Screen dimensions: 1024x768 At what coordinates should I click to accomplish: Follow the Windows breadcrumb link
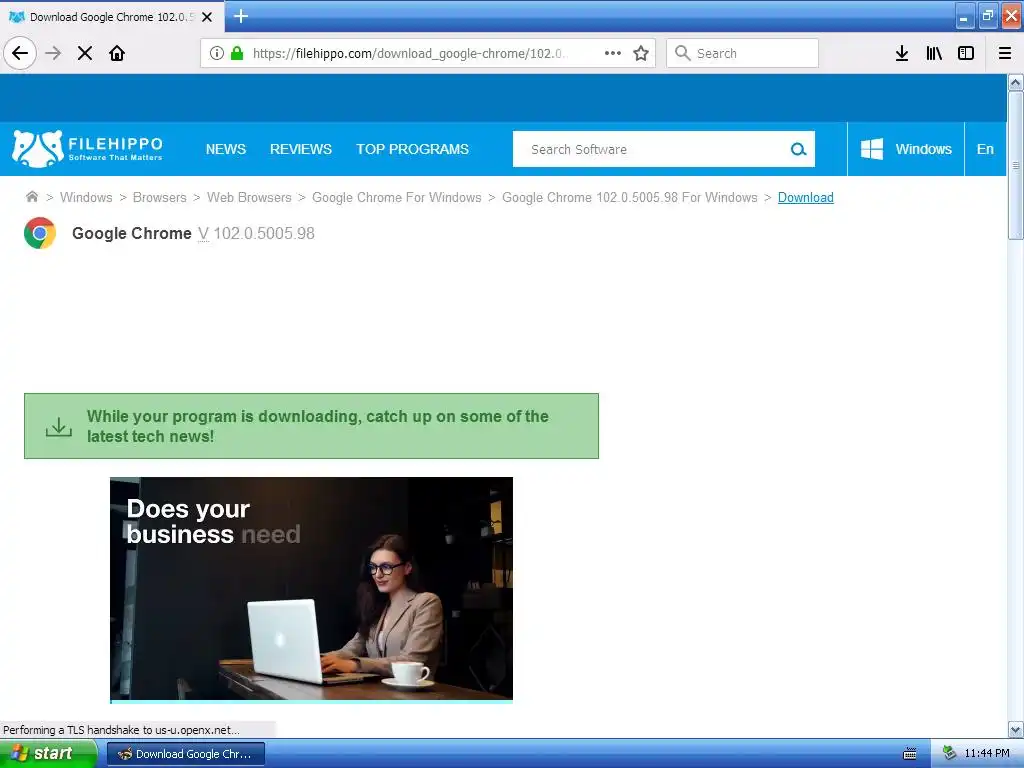click(86, 197)
